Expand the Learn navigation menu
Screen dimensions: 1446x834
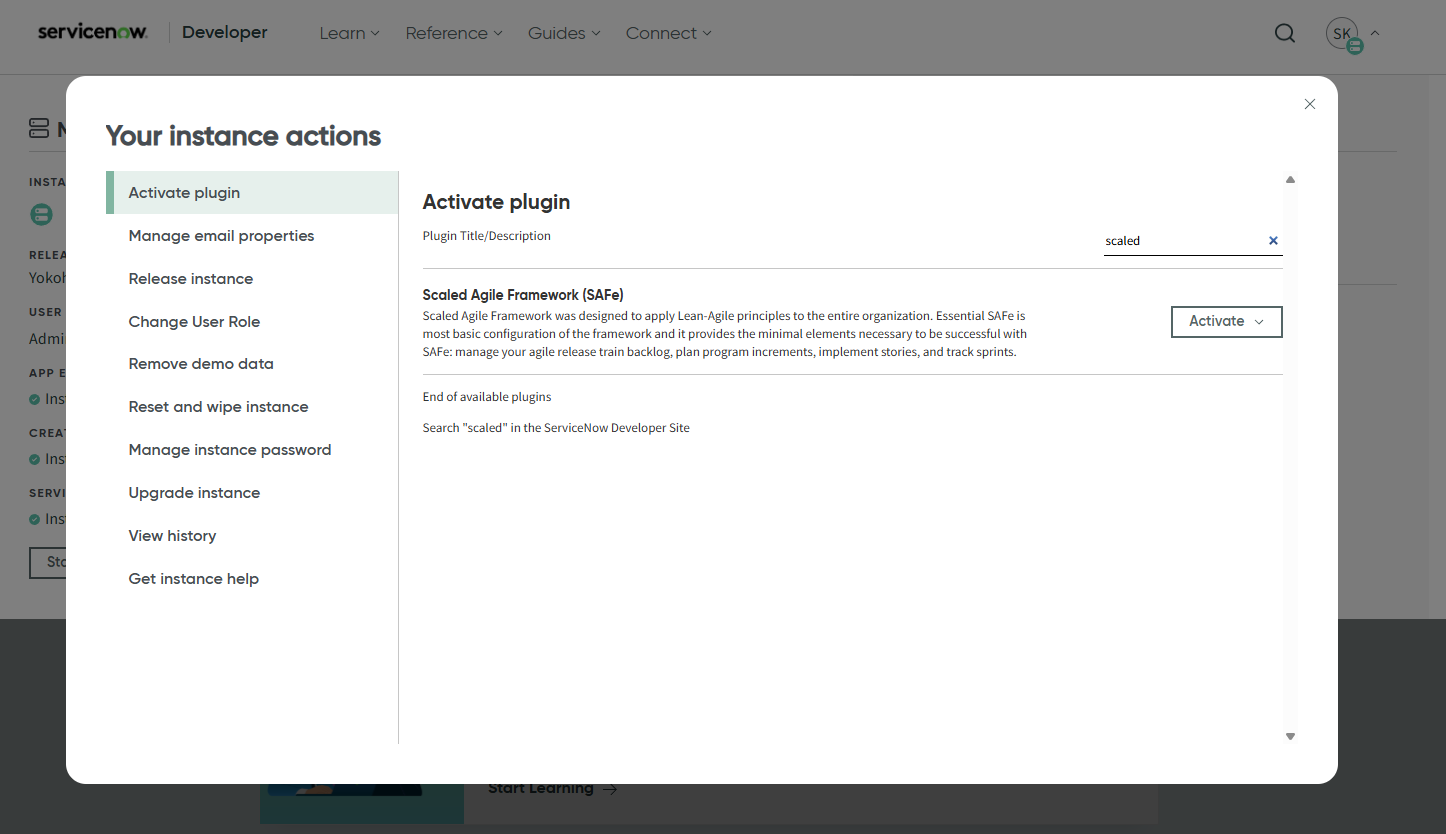coord(349,33)
